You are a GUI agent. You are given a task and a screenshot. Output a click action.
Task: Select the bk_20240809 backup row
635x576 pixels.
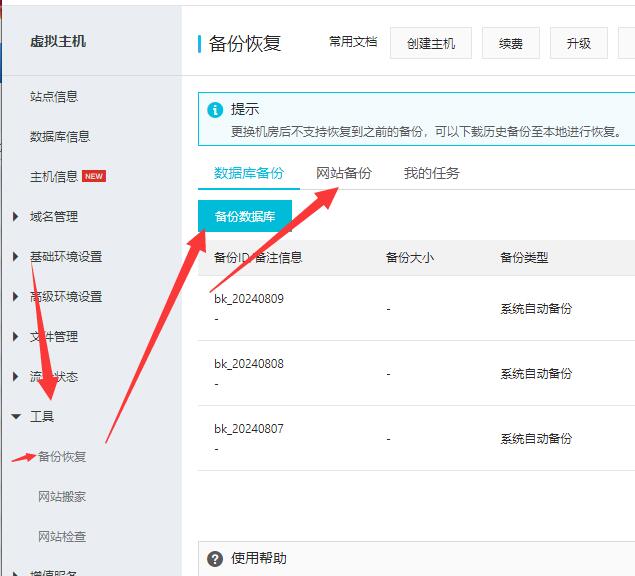click(249, 300)
